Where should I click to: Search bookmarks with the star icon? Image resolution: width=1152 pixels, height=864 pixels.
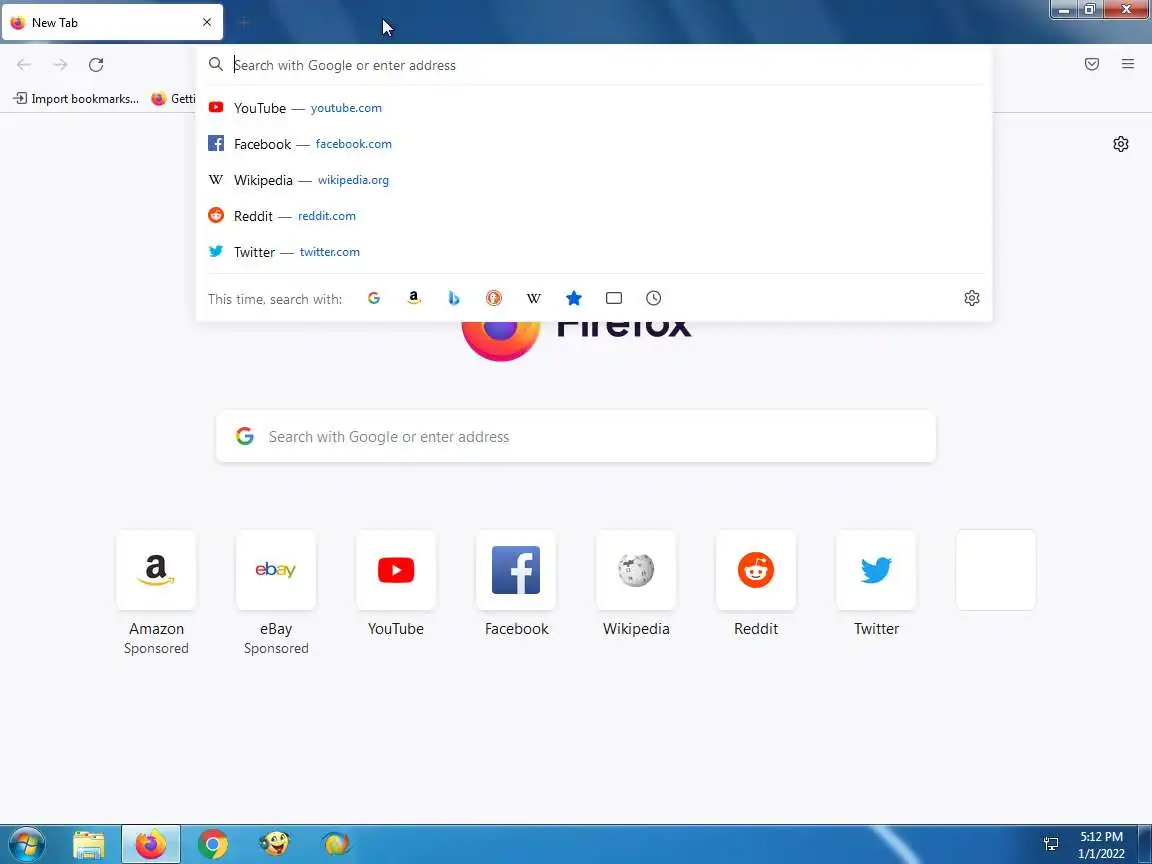click(x=574, y=298)
